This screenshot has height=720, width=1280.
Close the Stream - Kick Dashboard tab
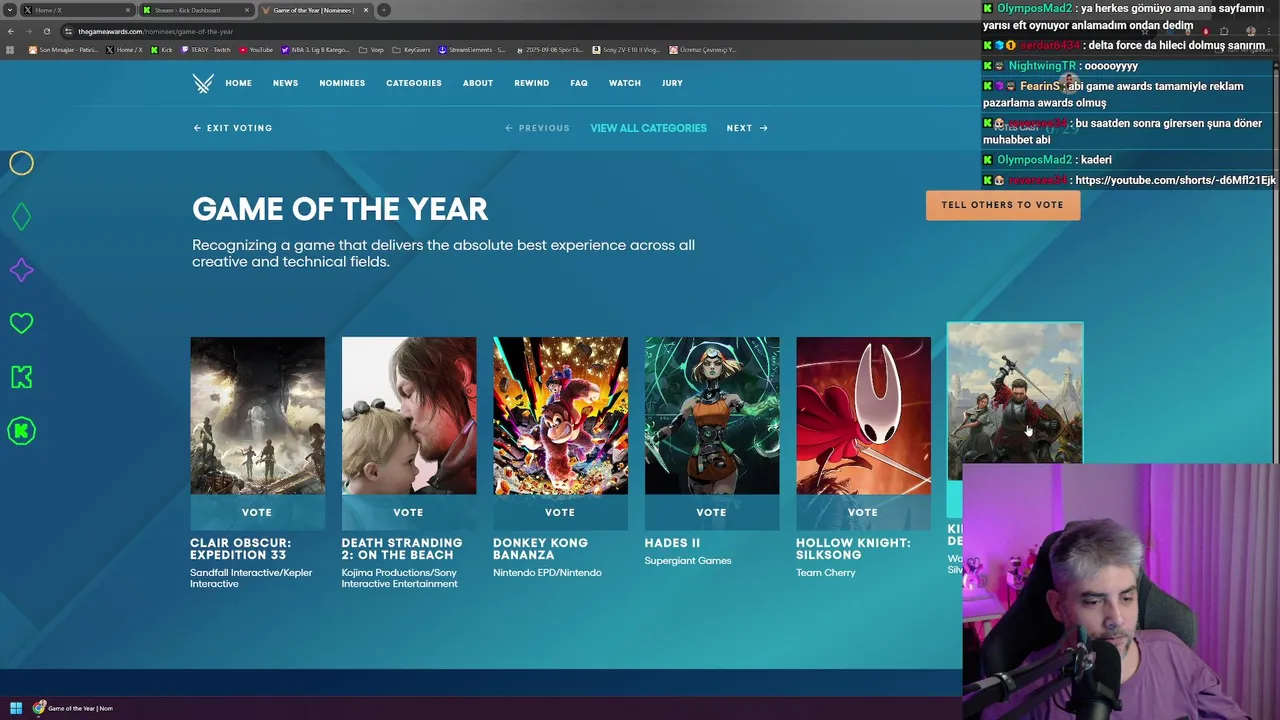[x=247, y=10]
